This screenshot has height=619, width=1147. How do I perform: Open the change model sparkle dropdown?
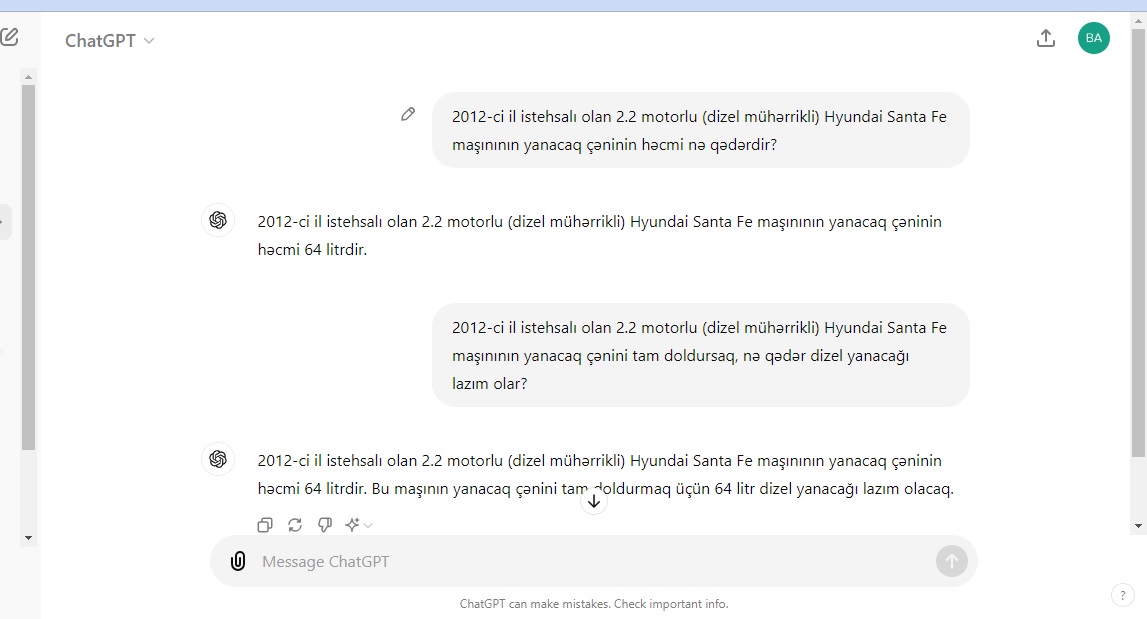pyautogui.click(x=358, y=525)
